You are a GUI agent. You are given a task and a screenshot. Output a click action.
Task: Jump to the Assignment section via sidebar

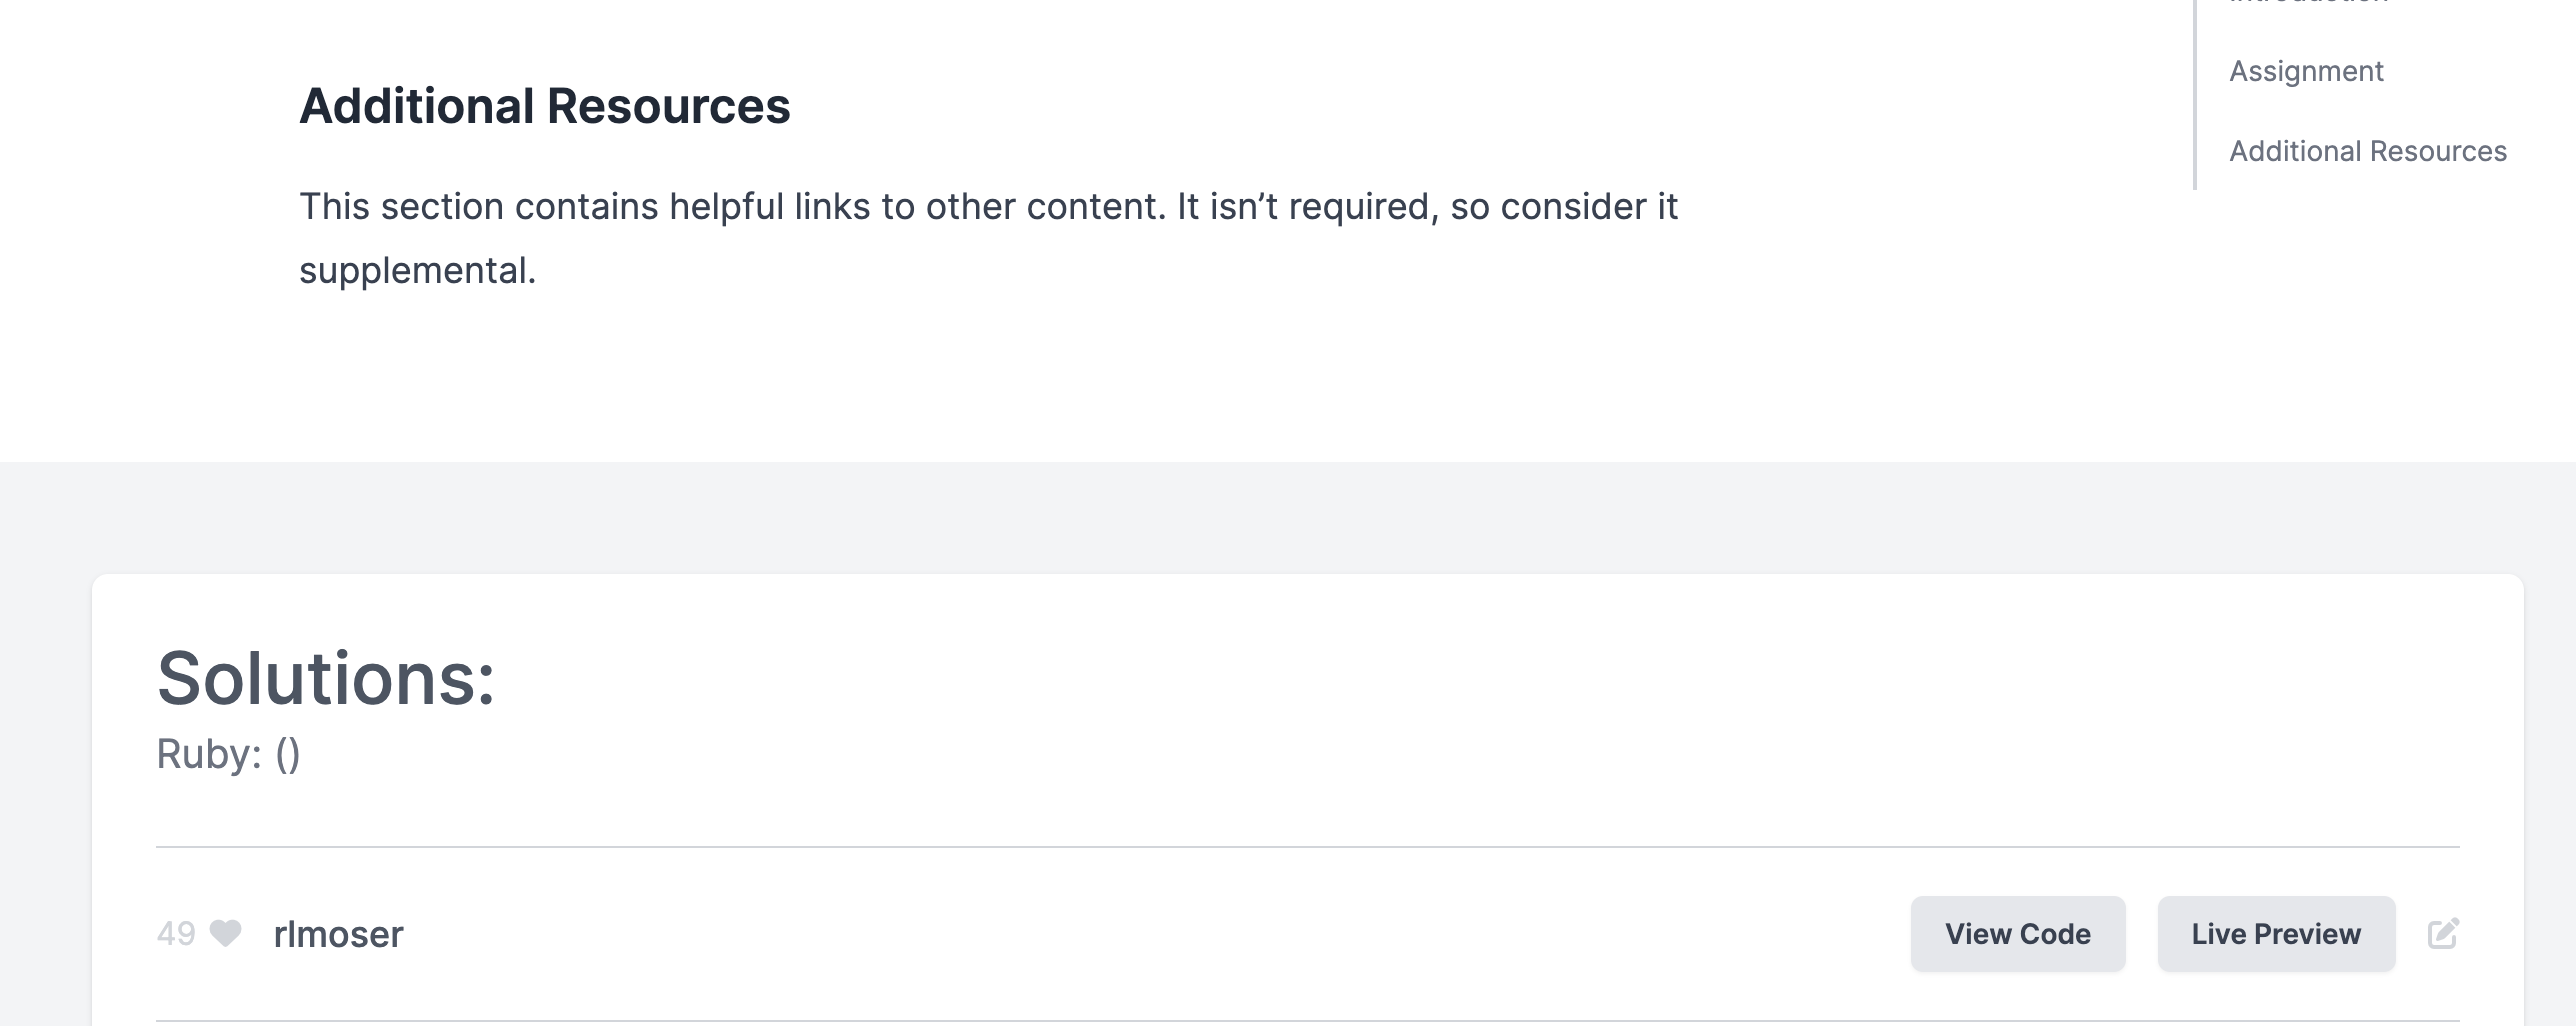point(2305,71)
